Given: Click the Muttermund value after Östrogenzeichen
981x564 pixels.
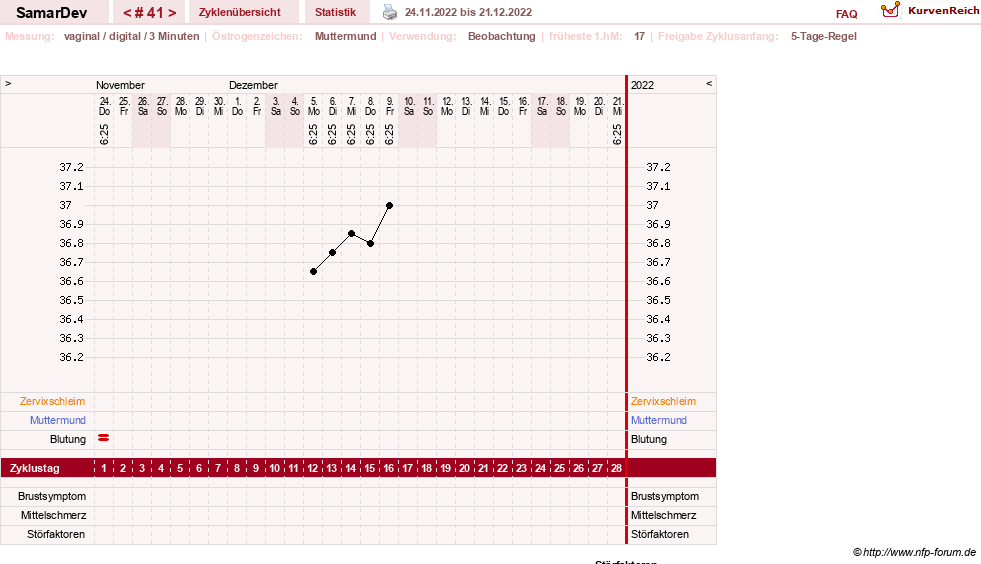Looking at the screenshot, I should point(346,36).
